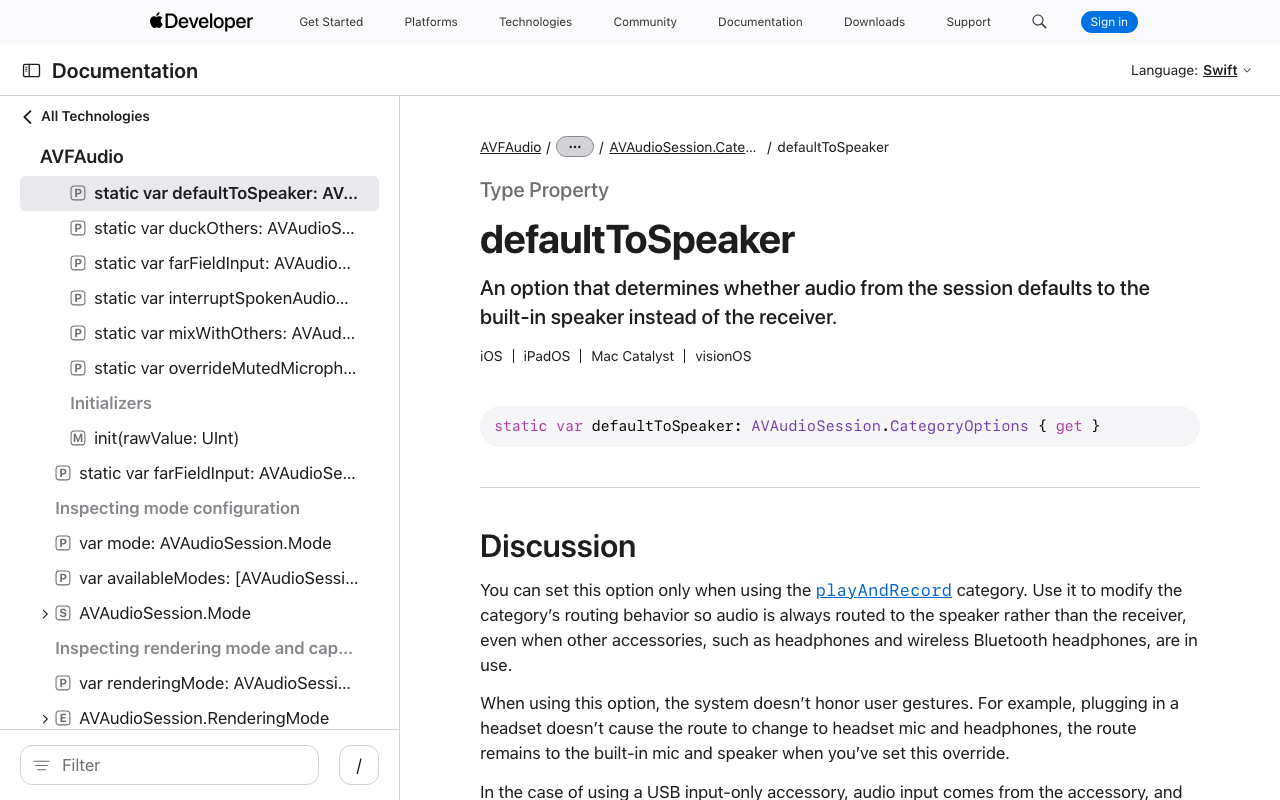Click the P icon beside var availableModes
Image resolution: width=1280 pixels, height=800 pixels.
click(x=62, y=578)
